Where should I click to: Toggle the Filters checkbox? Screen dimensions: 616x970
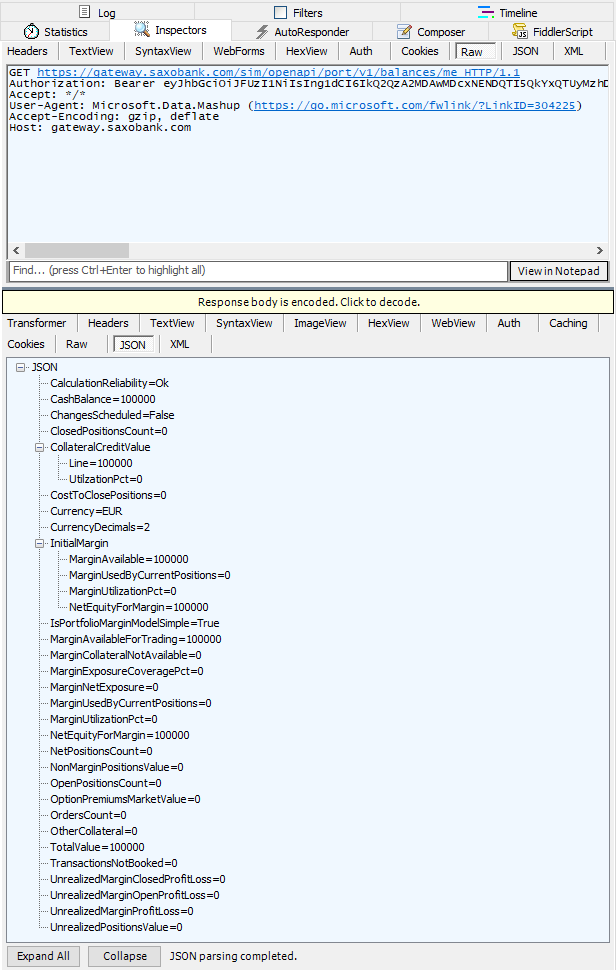click(x=281, y=13)
